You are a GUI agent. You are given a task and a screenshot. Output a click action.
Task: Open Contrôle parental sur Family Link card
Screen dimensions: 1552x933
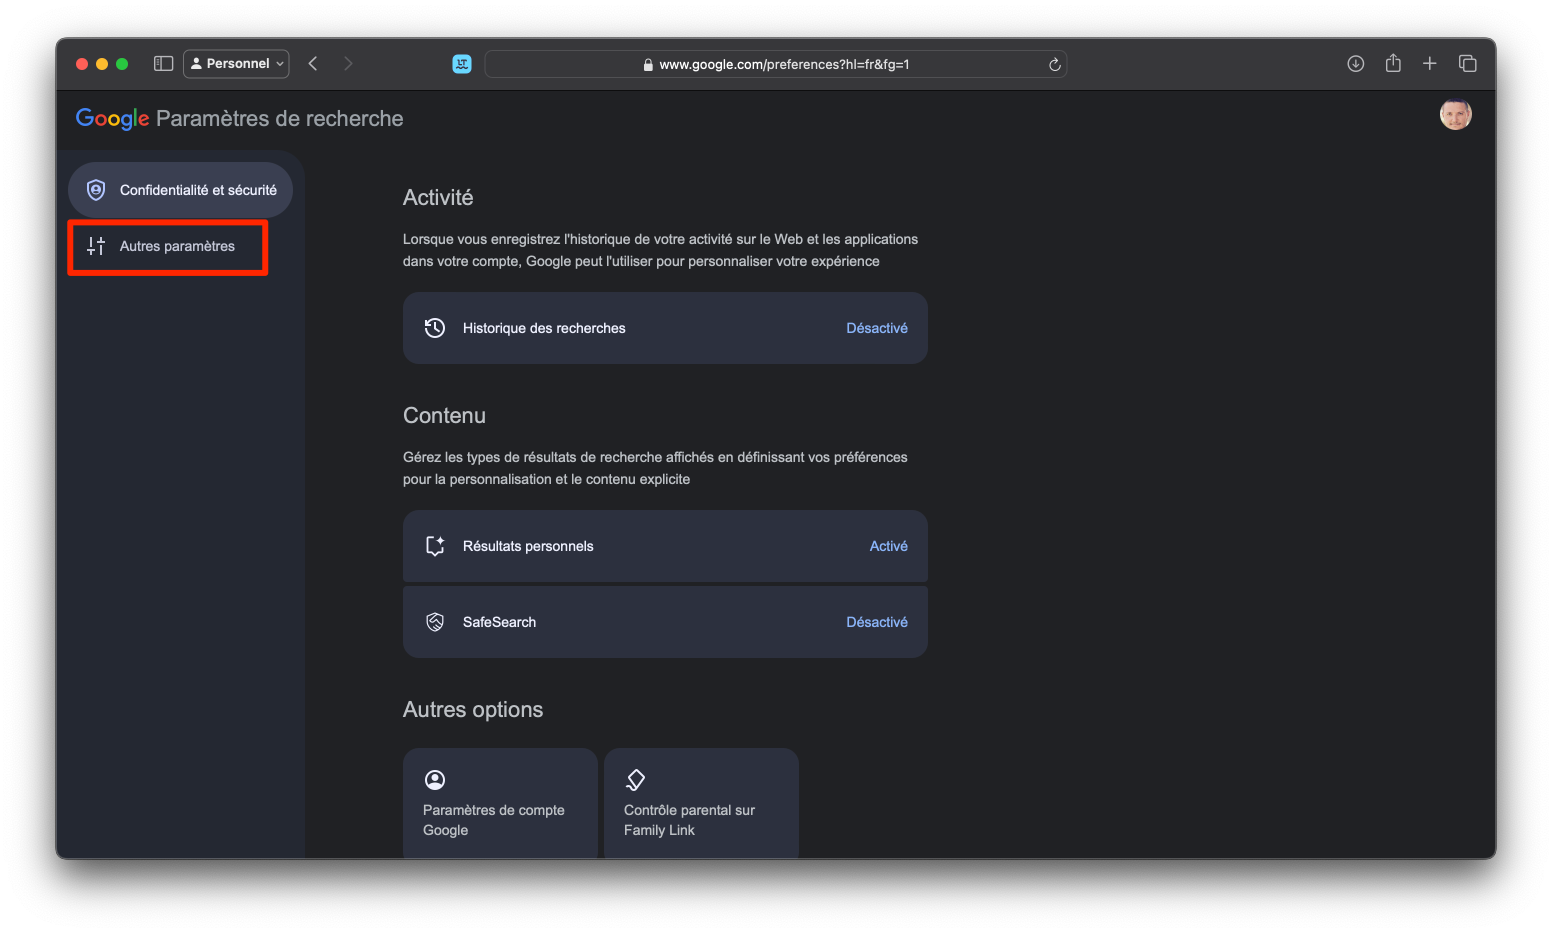point(701,803)
